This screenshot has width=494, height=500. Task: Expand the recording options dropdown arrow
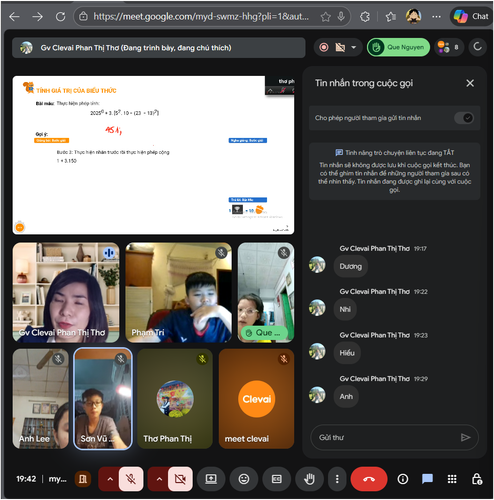[354, 47]
